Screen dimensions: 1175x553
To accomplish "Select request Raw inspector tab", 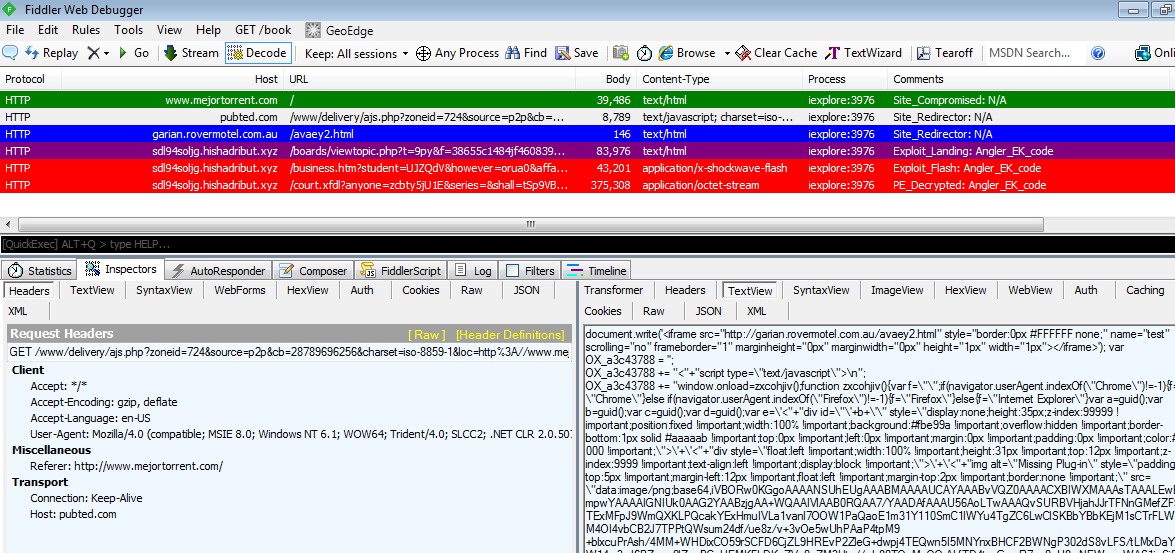I will pyautogui.click(x=472, y=290).
